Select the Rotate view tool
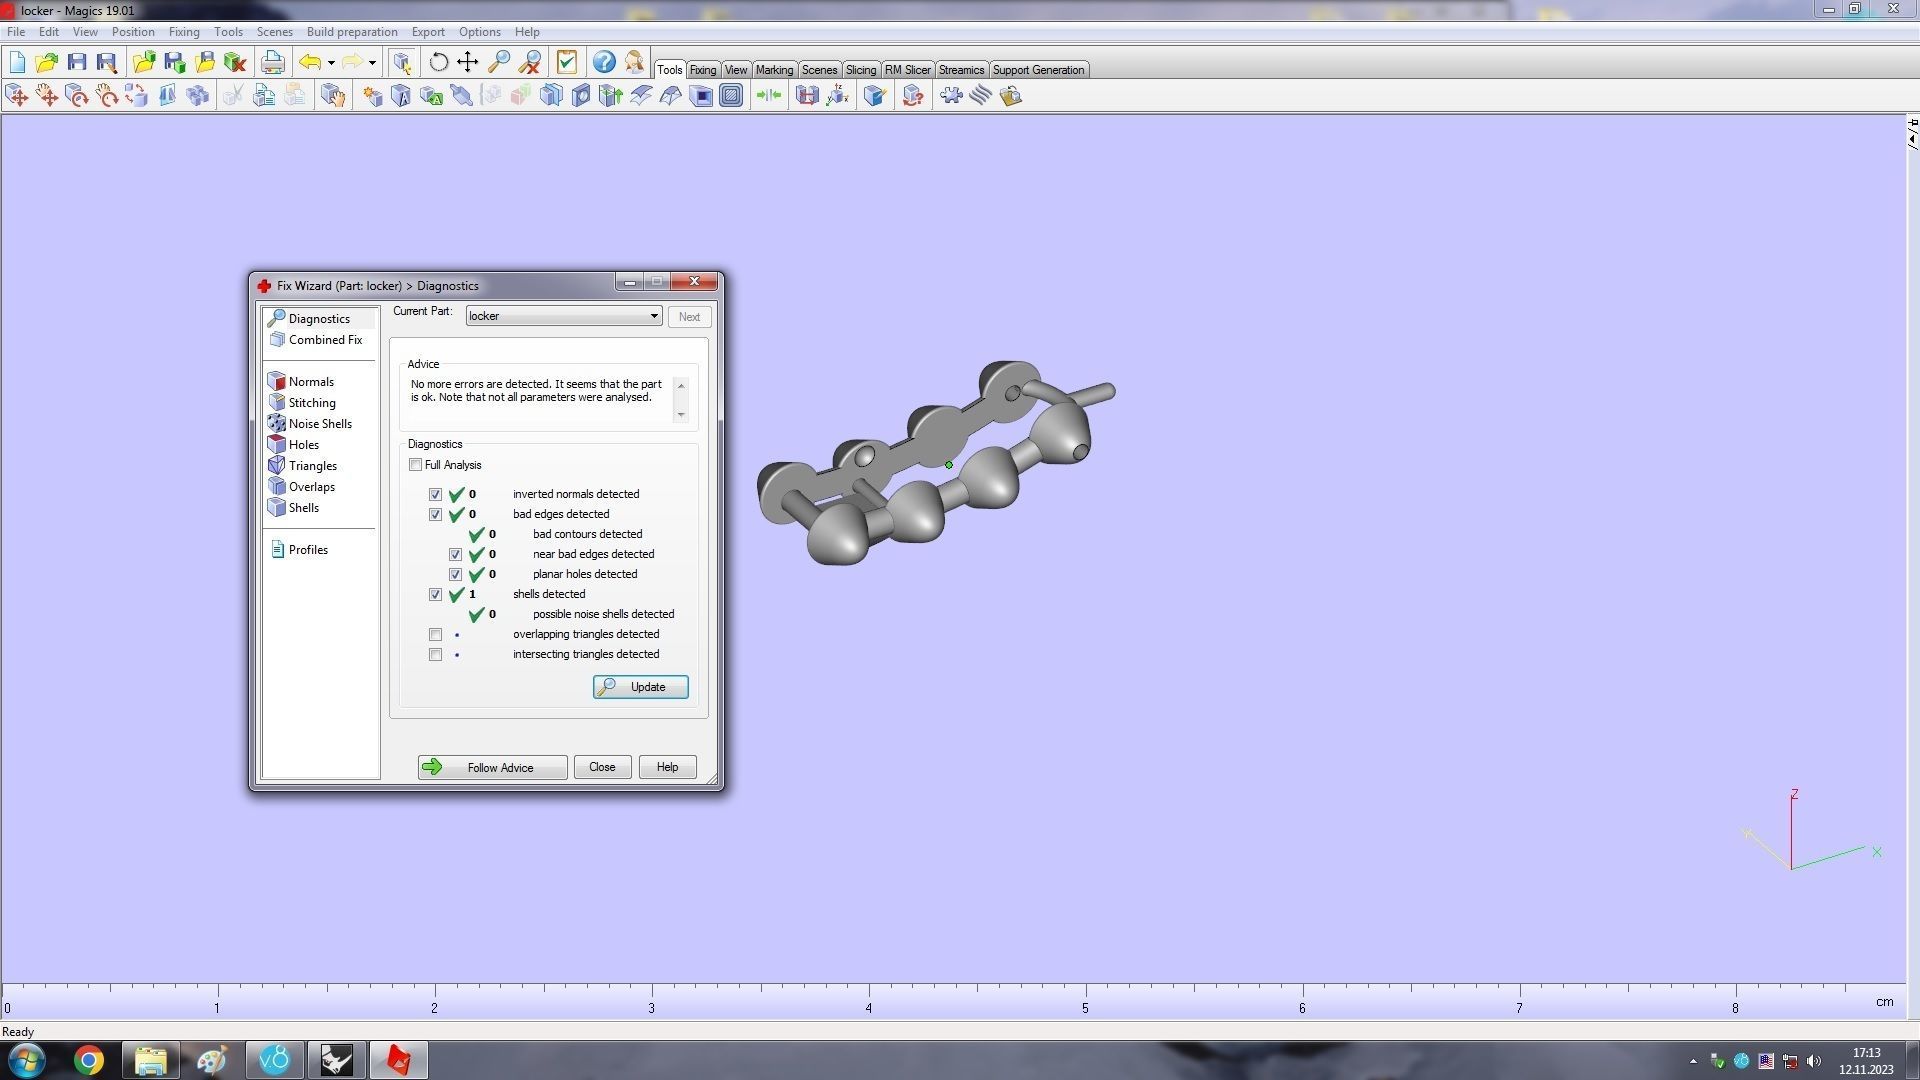 coord(438,62)
